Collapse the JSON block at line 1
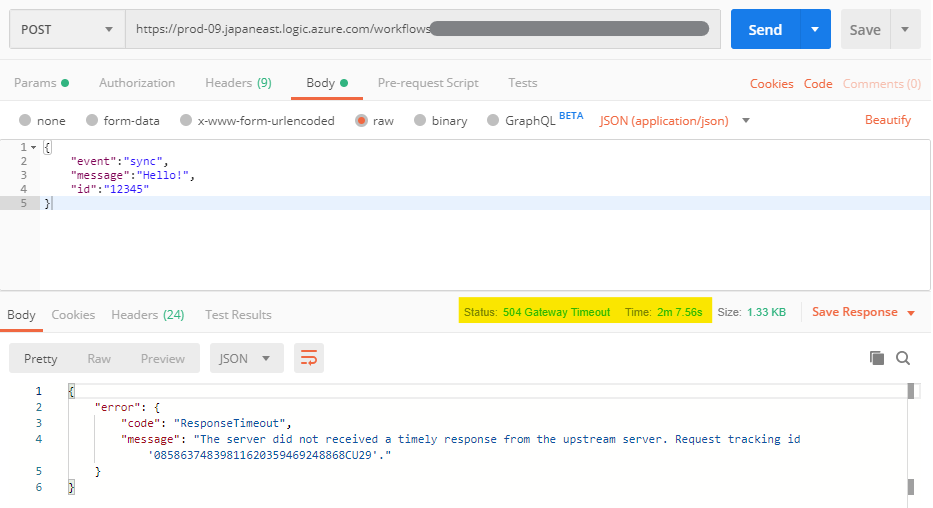 34,147
